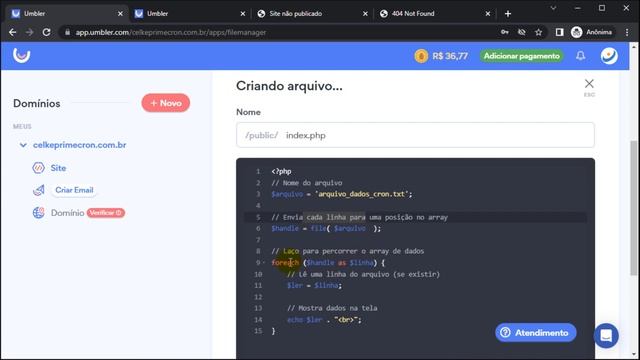Open saved passwords key icon
Image resolution: width=640 pixels, height=360 pixels.
tap(505, 32)
